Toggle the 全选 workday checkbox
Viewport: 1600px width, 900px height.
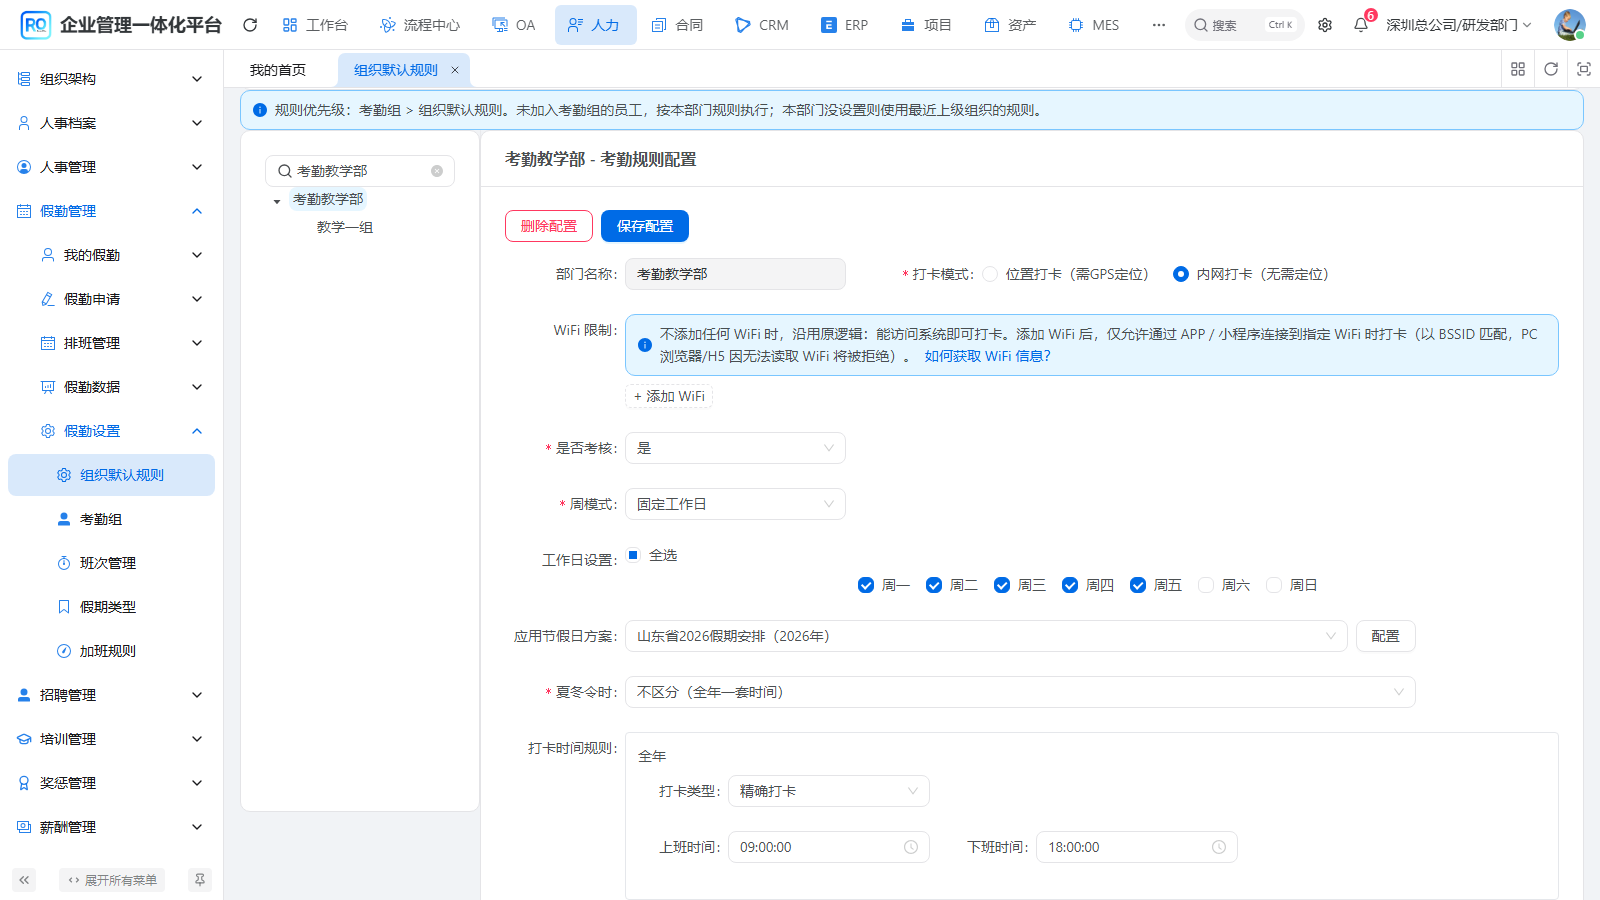[x=633, y=555]
